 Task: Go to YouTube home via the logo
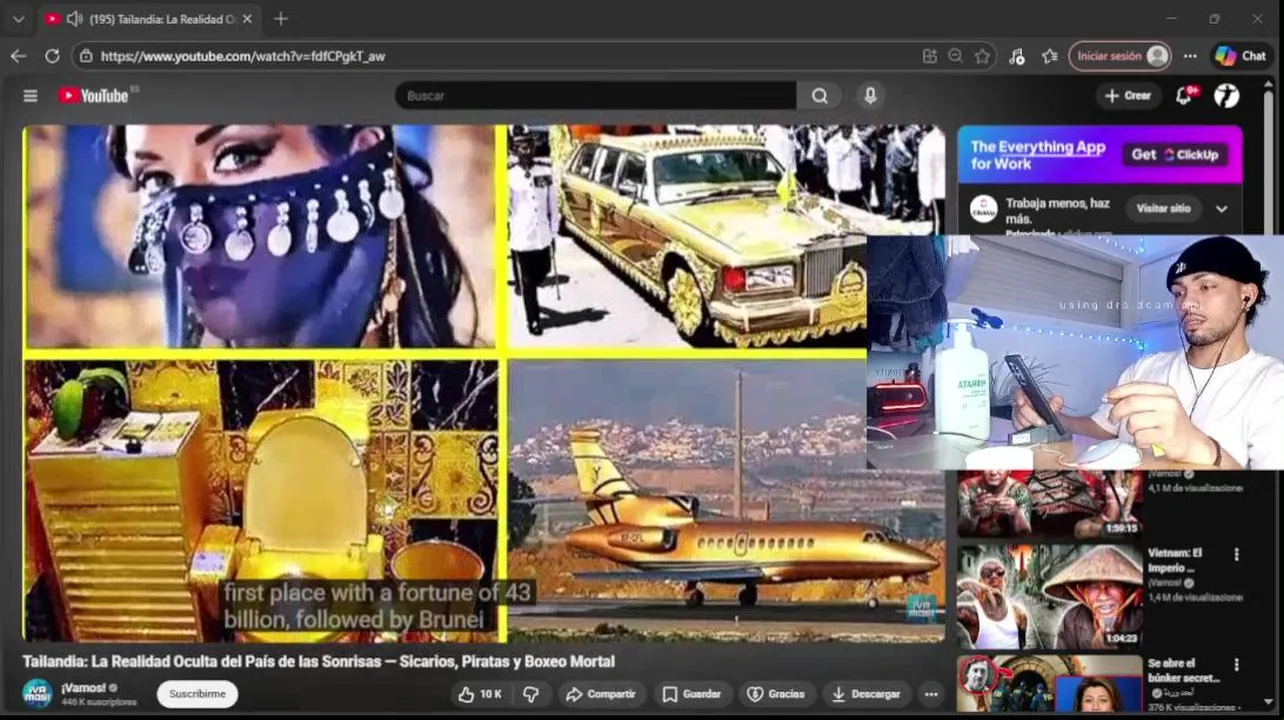pyautogui.click(x=93, y=96)
